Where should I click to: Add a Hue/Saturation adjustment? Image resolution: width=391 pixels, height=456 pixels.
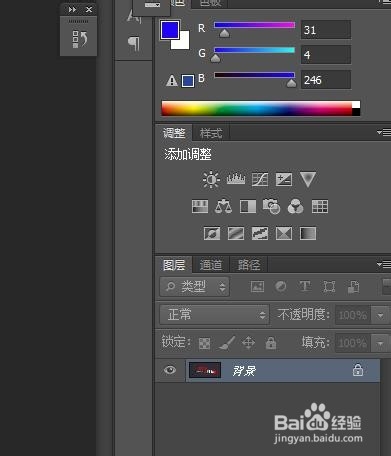tap(200, 207)
